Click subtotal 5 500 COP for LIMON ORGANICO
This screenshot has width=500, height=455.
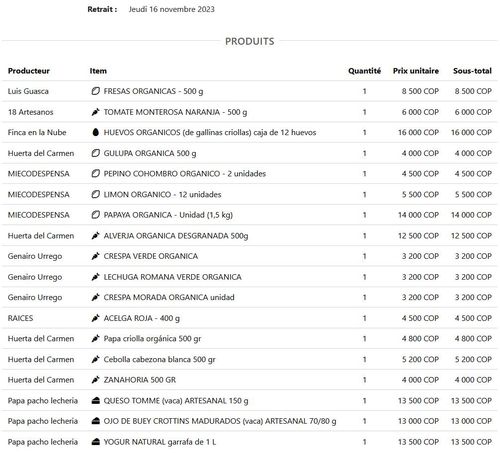[x=473, y=194]
